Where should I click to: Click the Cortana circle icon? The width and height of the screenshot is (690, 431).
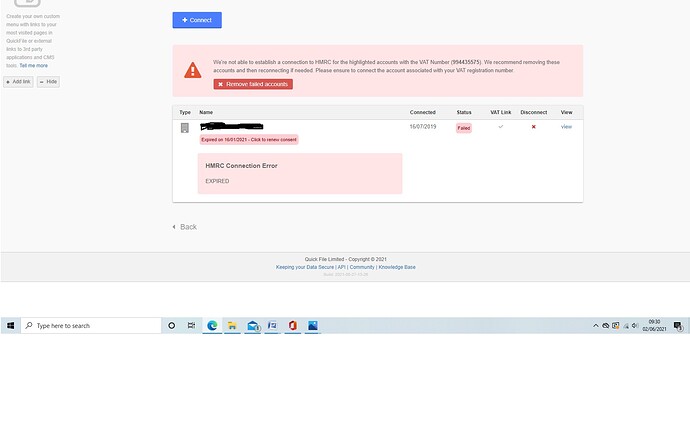pyautogui.click(x=172, y=326)
